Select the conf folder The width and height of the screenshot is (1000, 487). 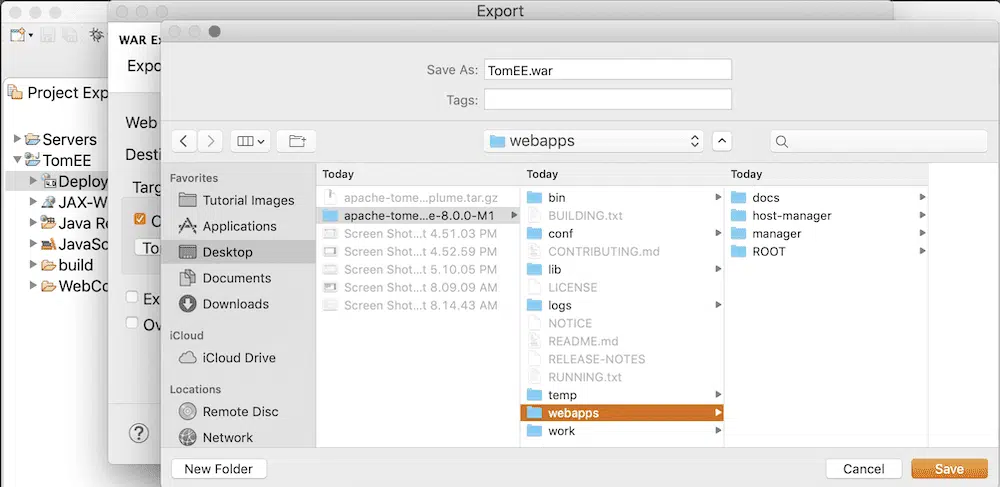[560, 234]
